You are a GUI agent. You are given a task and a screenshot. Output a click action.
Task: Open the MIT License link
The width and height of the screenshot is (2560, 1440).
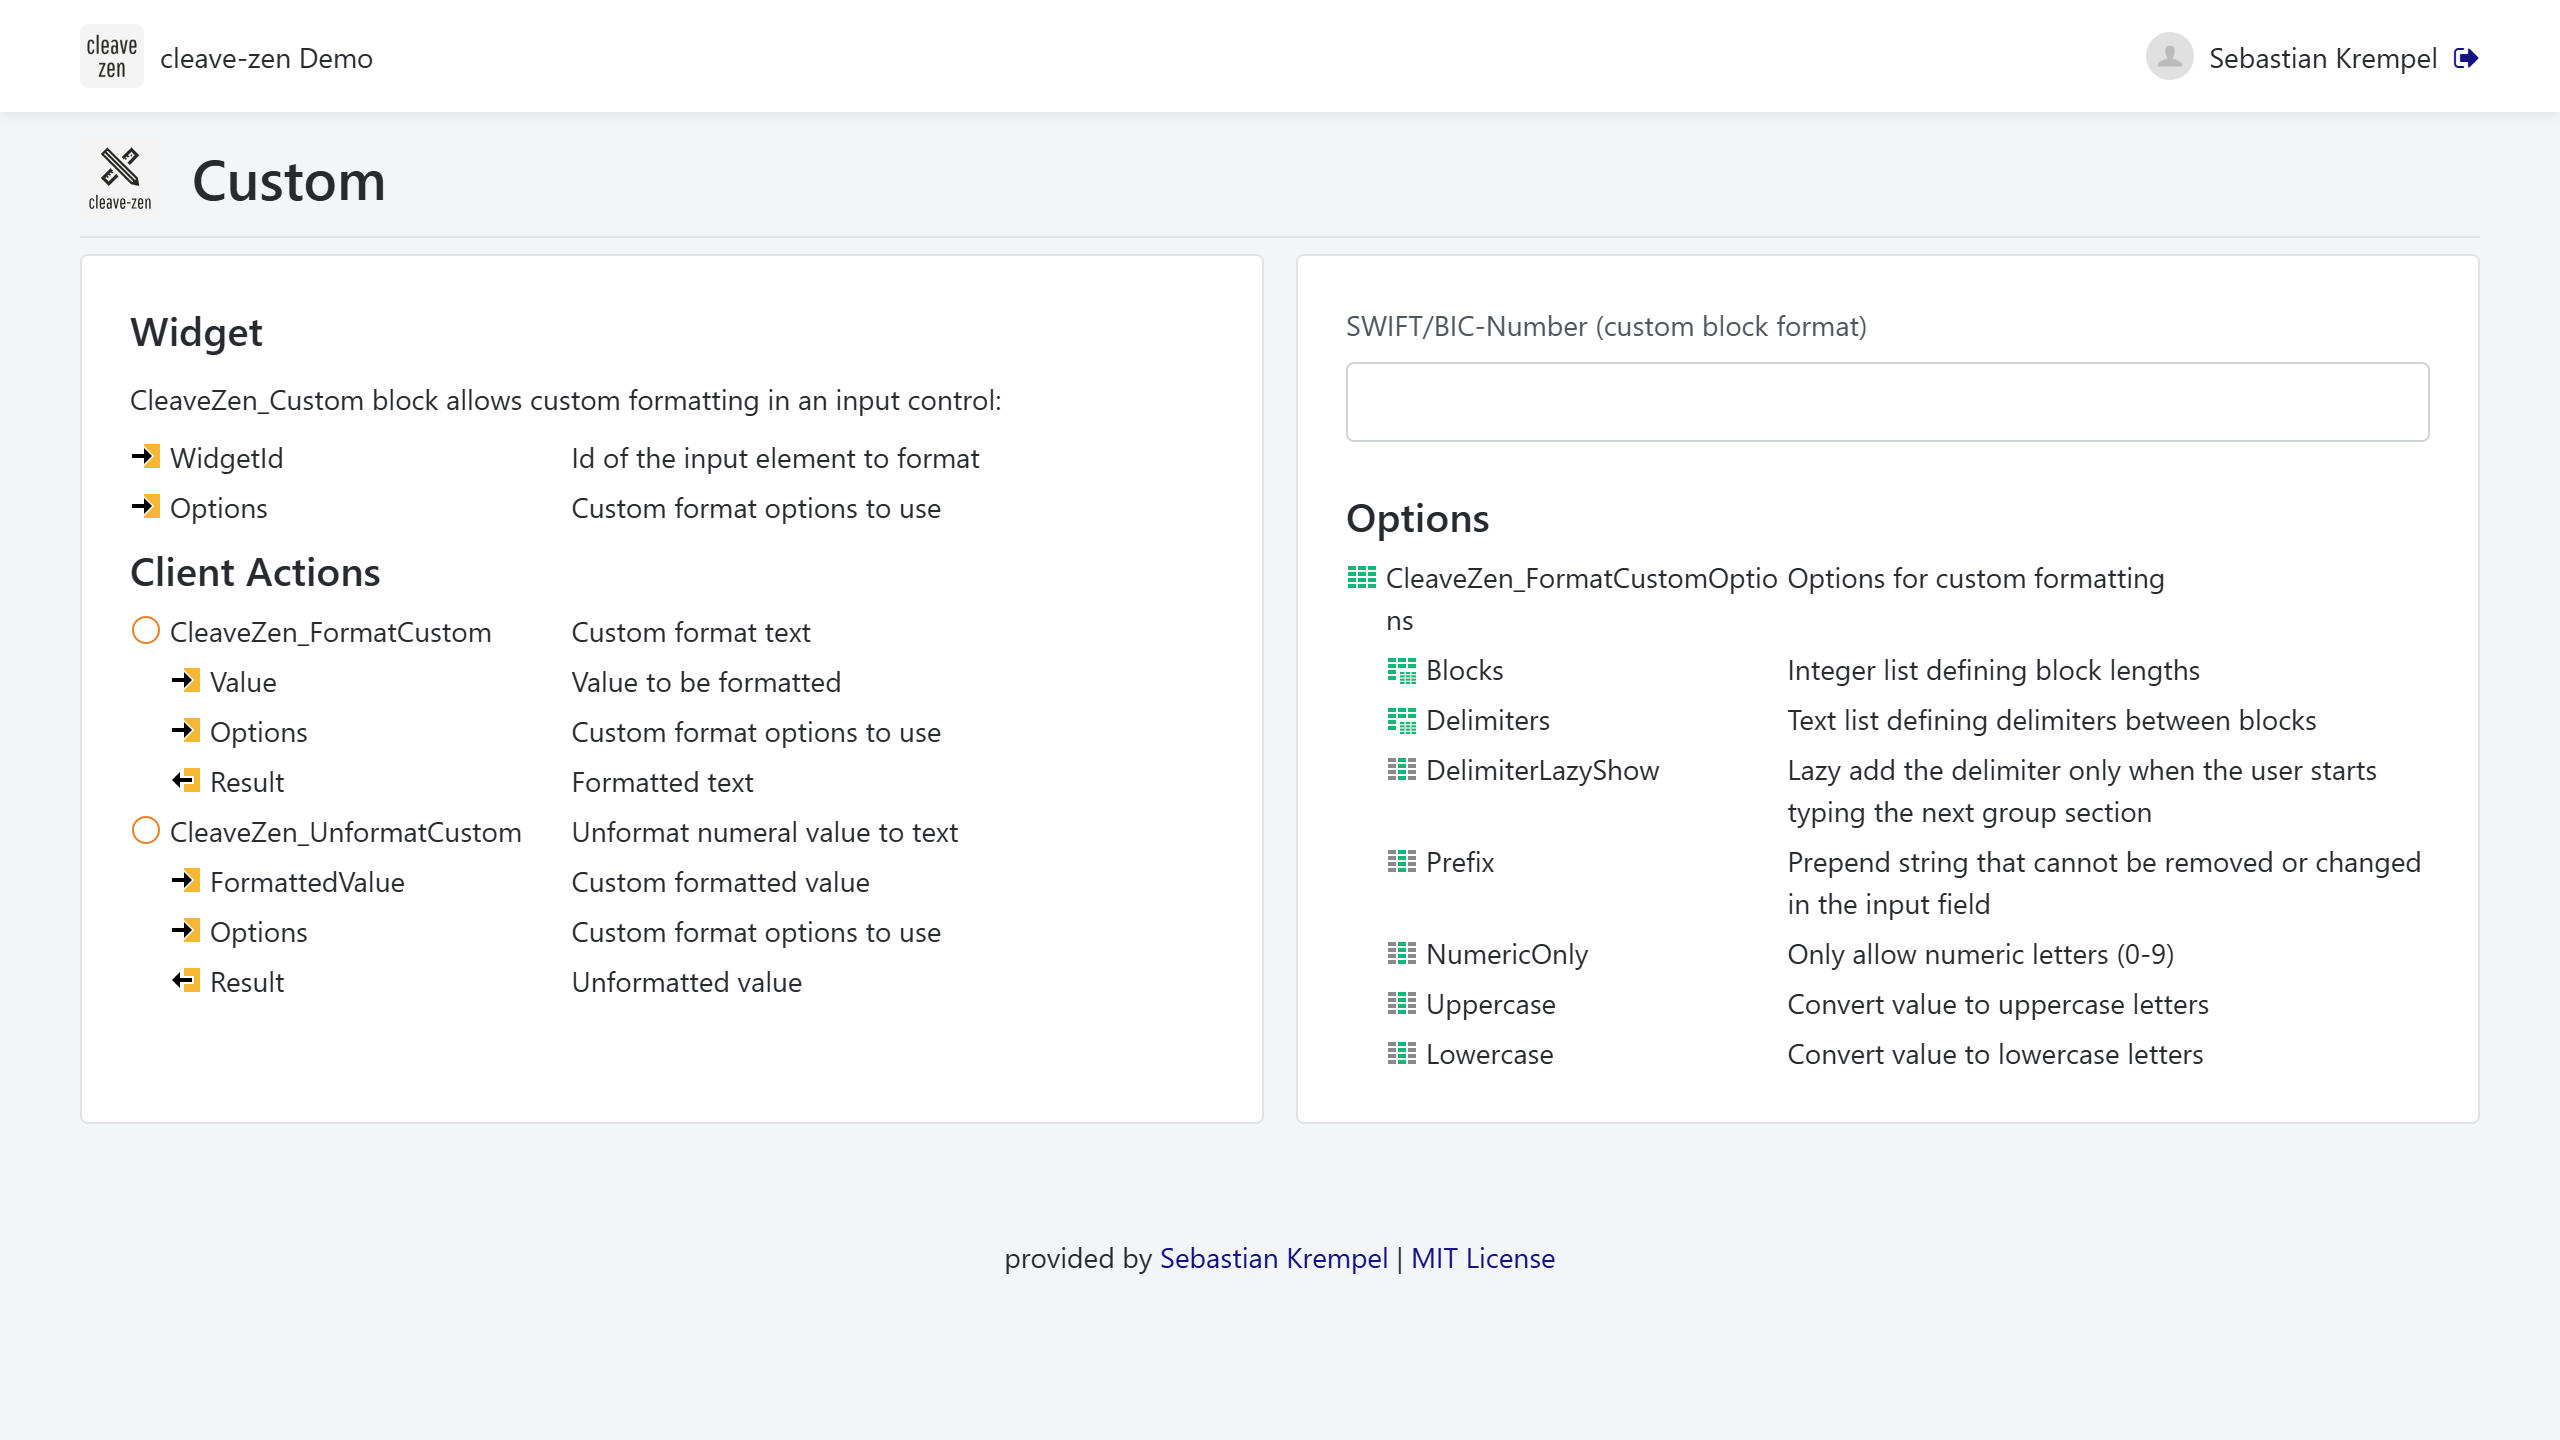pyautogui.click(x=1482, y=1258)
